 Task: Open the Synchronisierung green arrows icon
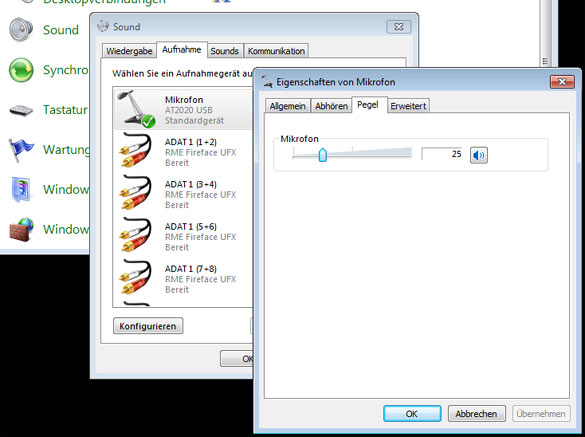[21, 70]
